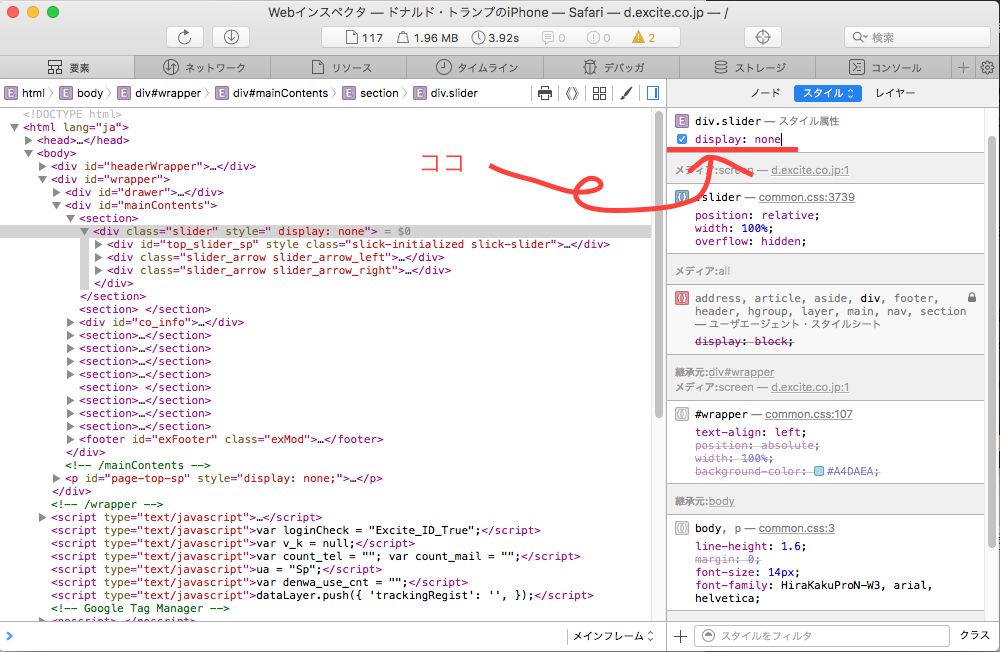This screenshot has height=652, width=1000.
Task: Switch to the ストレージ tab
Action: coord(748,67)
